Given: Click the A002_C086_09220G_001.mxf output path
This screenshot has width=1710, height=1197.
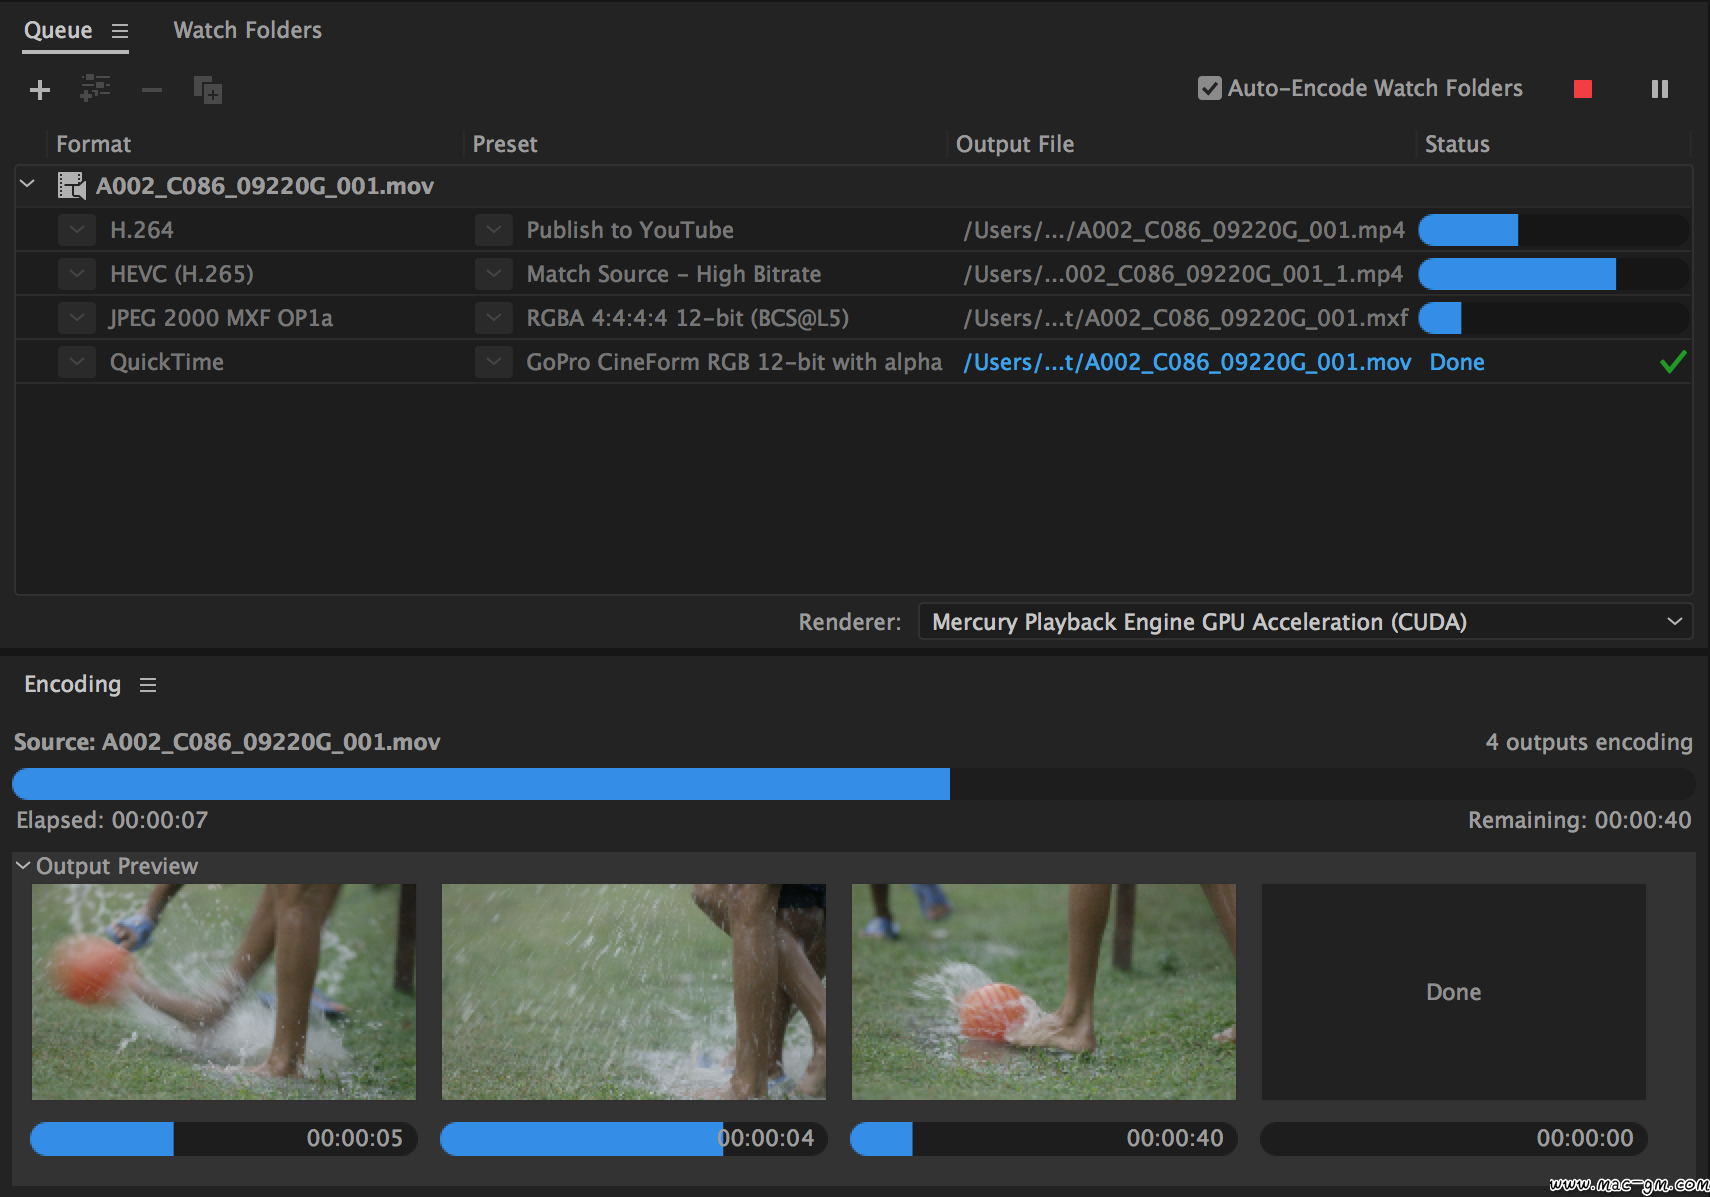Looking at the screenshot, I should point(1186,318).
